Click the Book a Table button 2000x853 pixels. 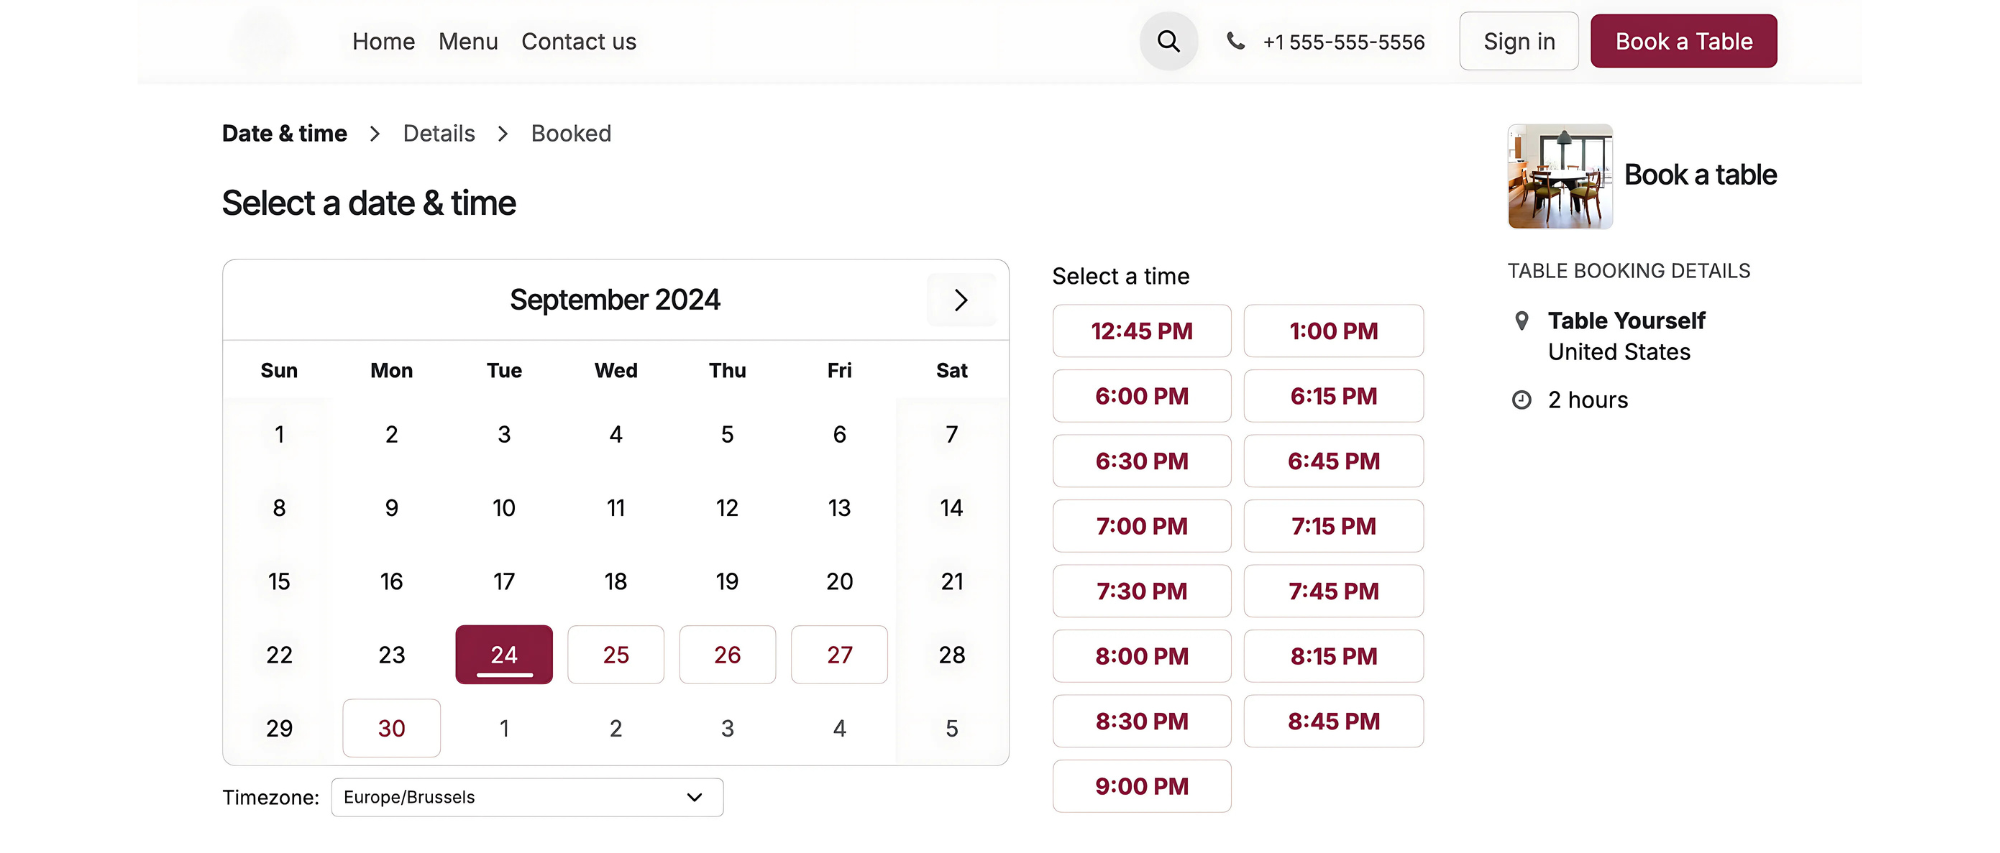coord(1683,42)
